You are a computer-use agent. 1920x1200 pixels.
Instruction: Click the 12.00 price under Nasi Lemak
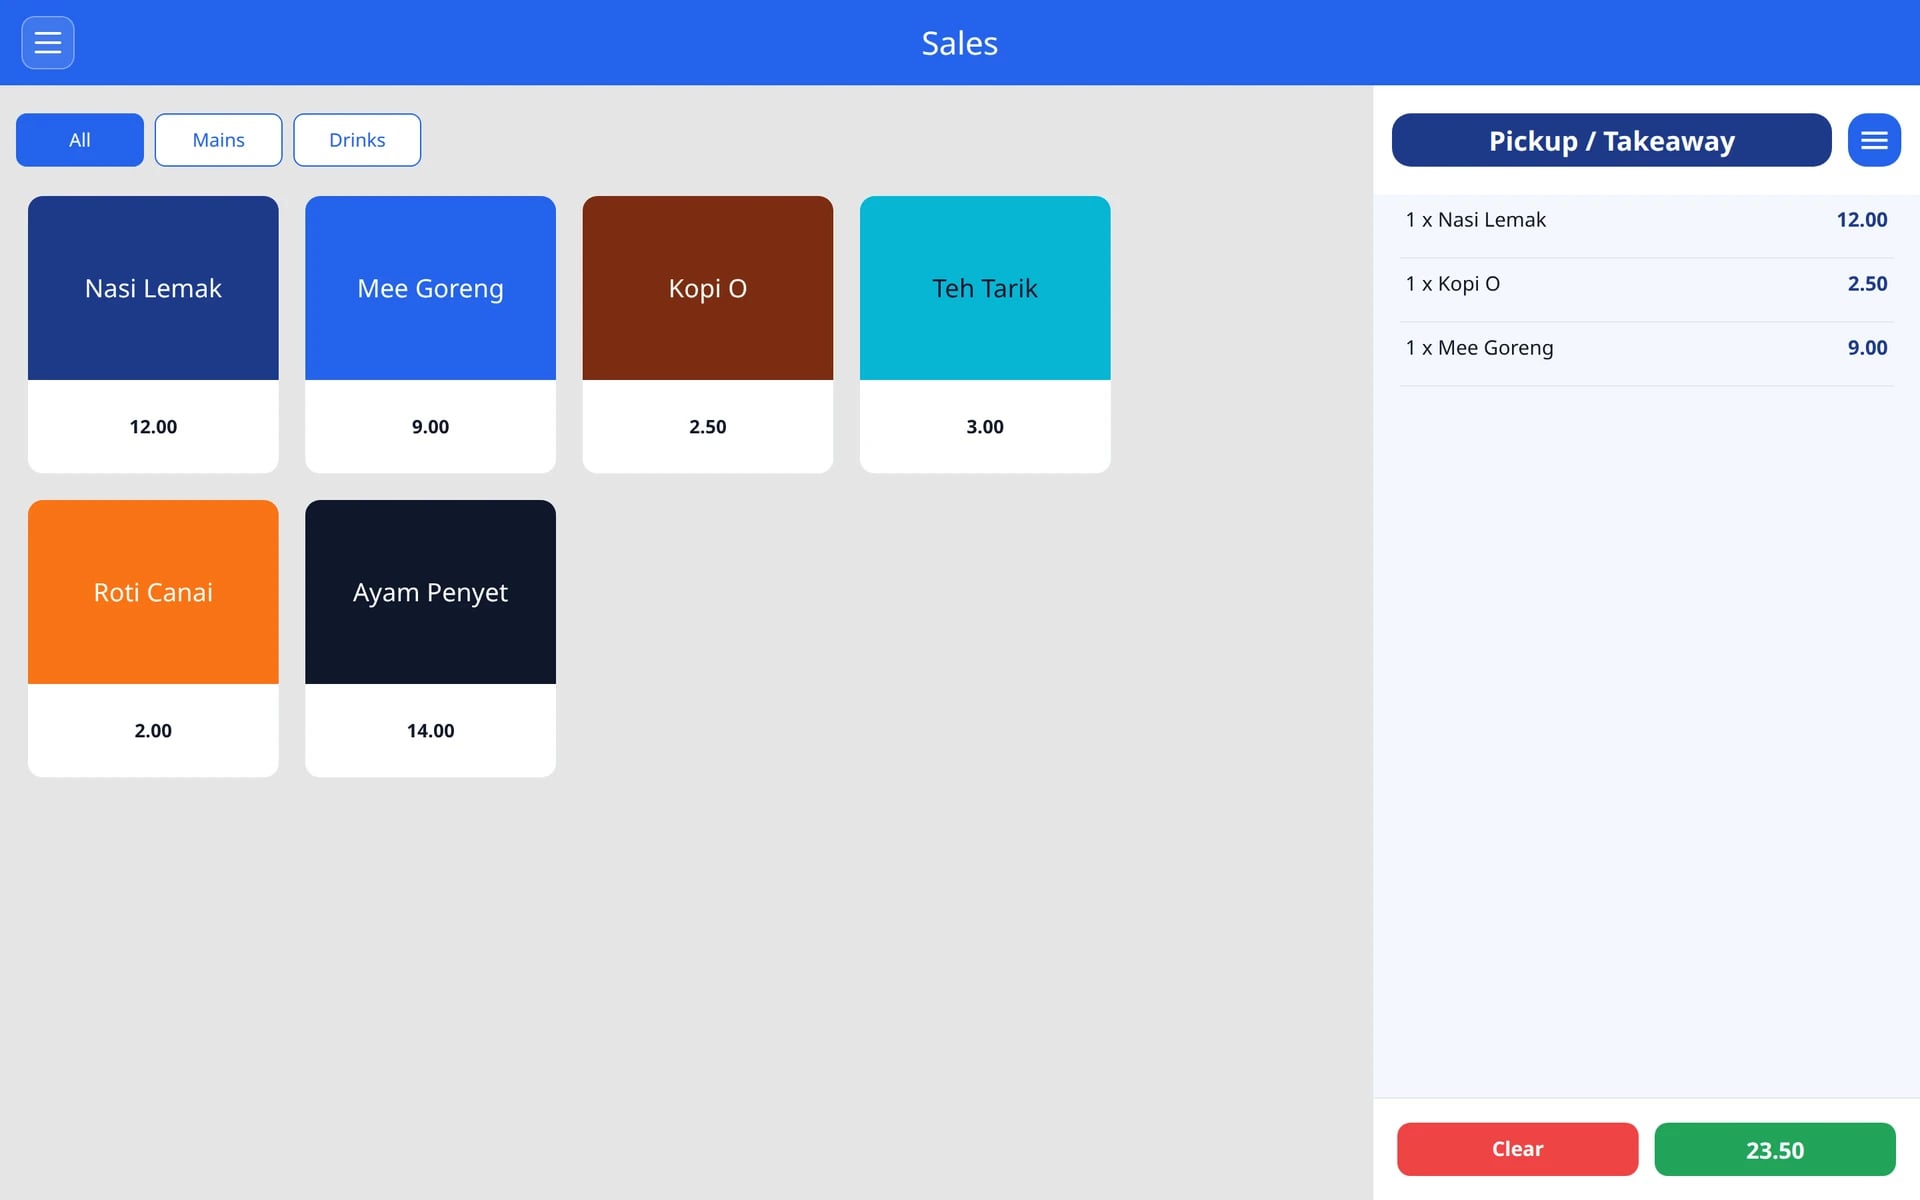pos(153,427)
